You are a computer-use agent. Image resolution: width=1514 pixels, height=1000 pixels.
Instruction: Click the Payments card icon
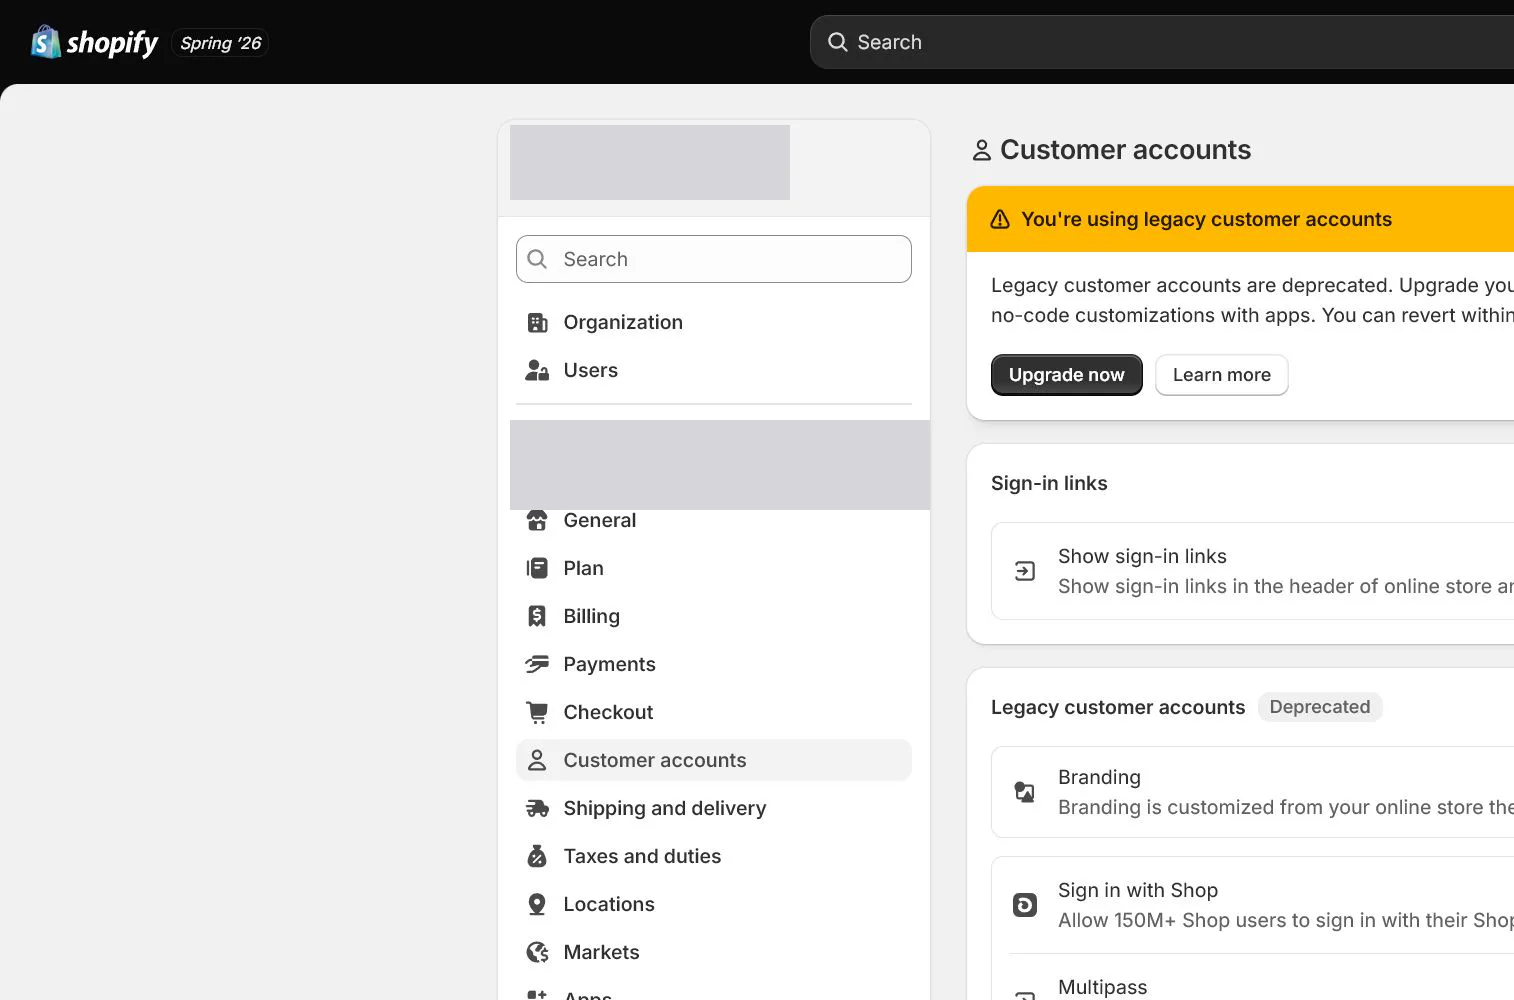pos(537,664)
